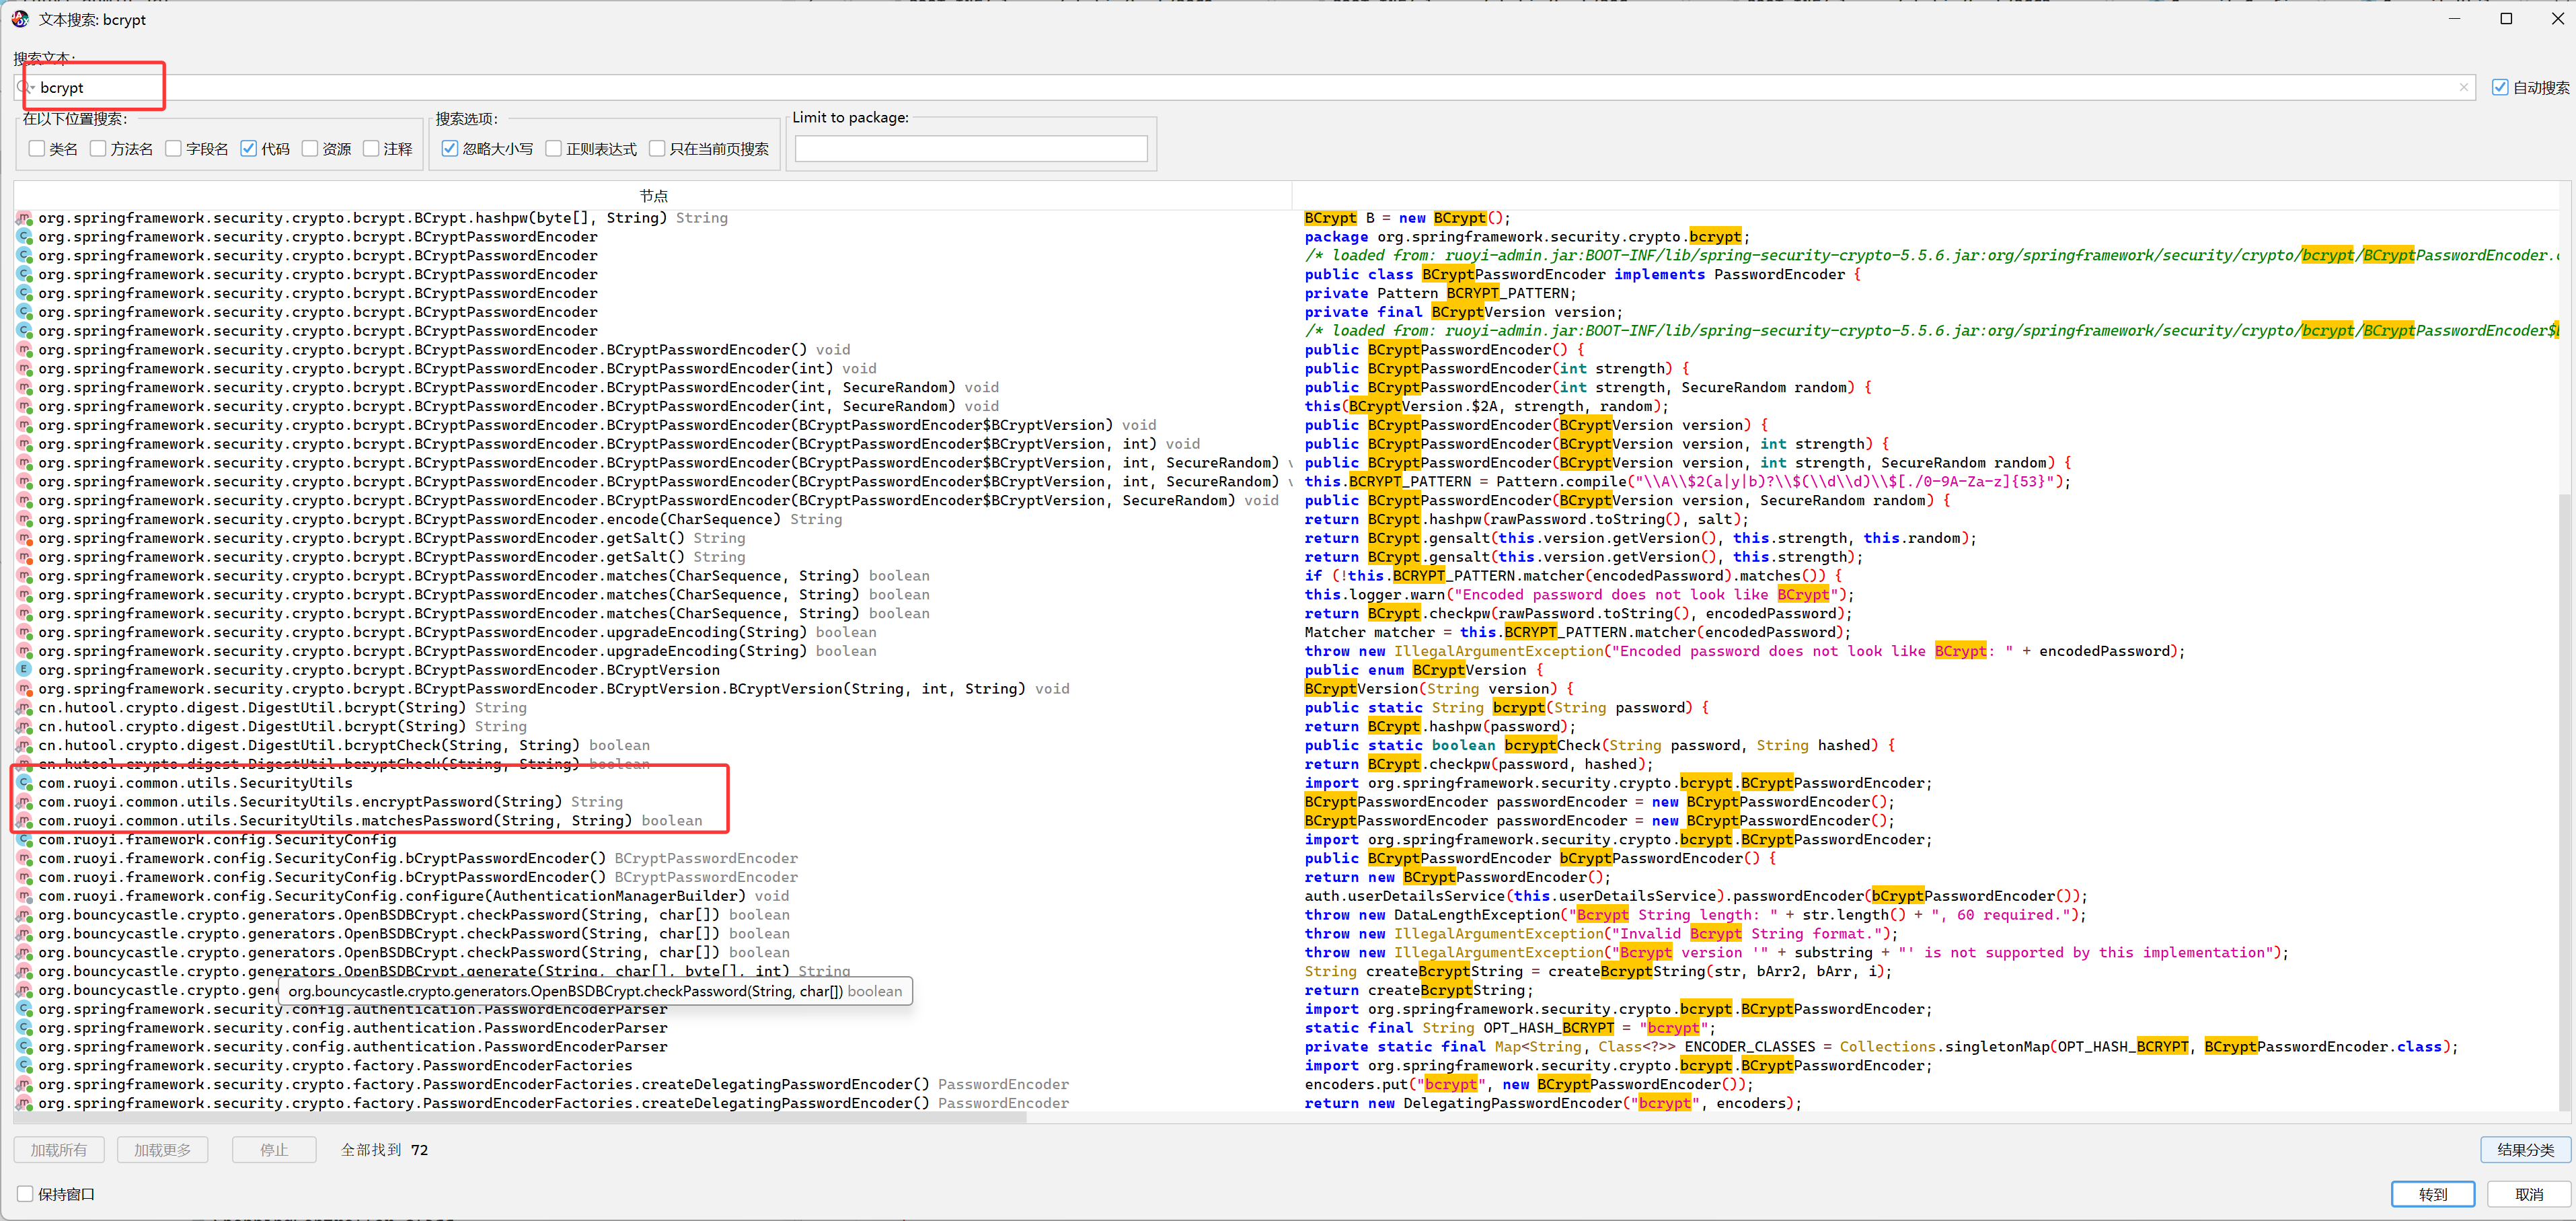Enable 只在当前页搜索 option
The image size is (2576, 1221).
[x=657, y=149]
